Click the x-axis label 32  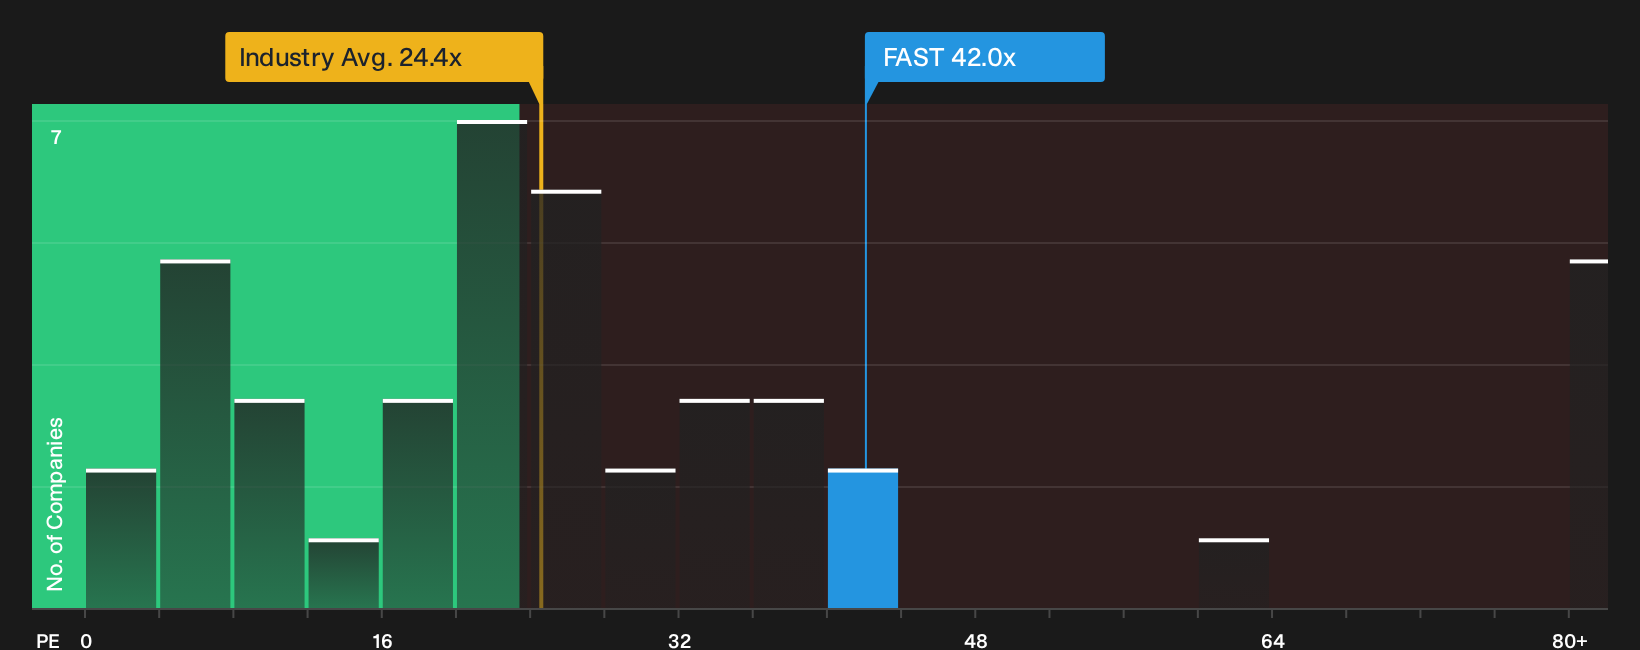(x=679, y=640)
